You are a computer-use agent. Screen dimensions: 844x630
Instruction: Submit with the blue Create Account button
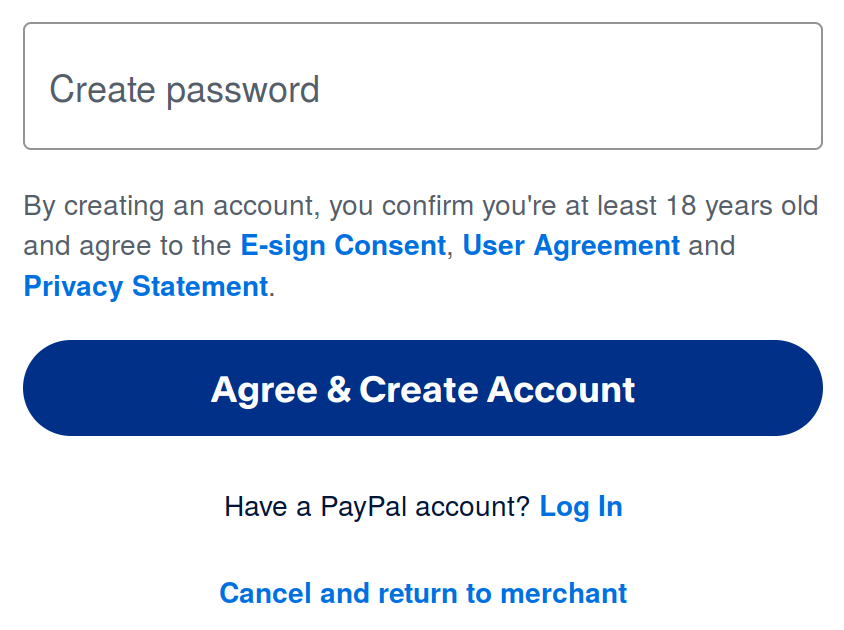tap(422, 388)
